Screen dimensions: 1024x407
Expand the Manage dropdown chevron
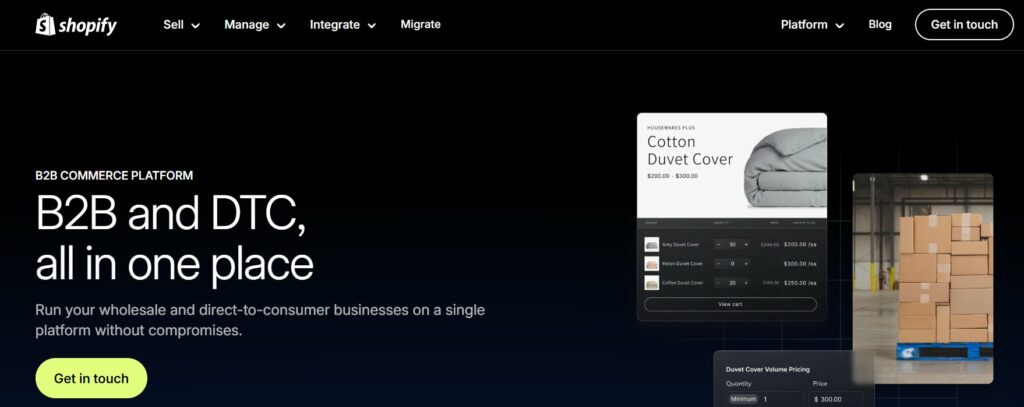[x=281, y=25]
